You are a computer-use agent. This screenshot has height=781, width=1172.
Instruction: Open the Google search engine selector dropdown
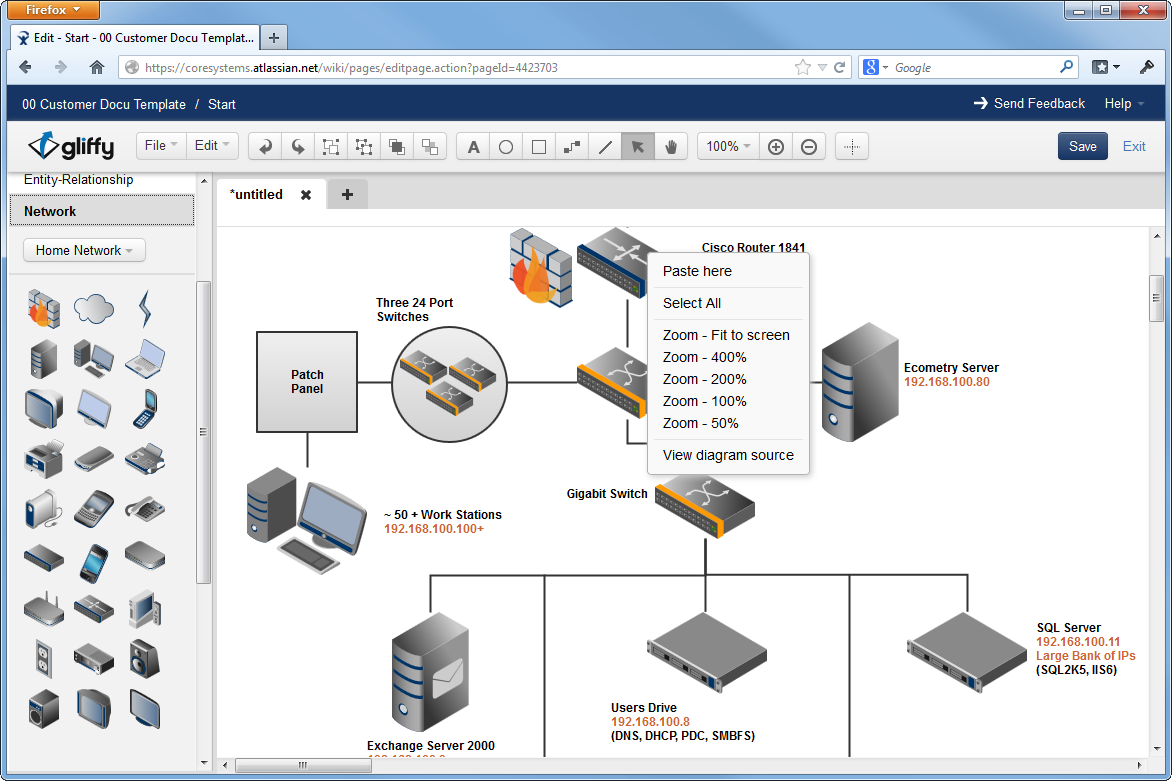(x=875, y=67)
